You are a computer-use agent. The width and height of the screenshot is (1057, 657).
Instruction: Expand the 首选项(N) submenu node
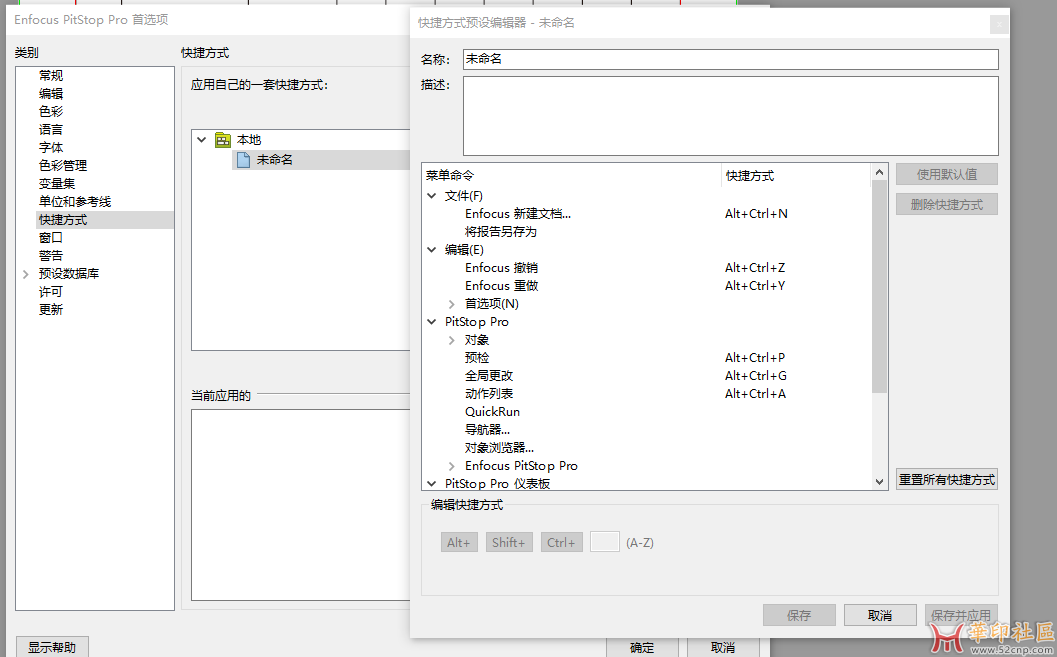(x=452, y=304)
